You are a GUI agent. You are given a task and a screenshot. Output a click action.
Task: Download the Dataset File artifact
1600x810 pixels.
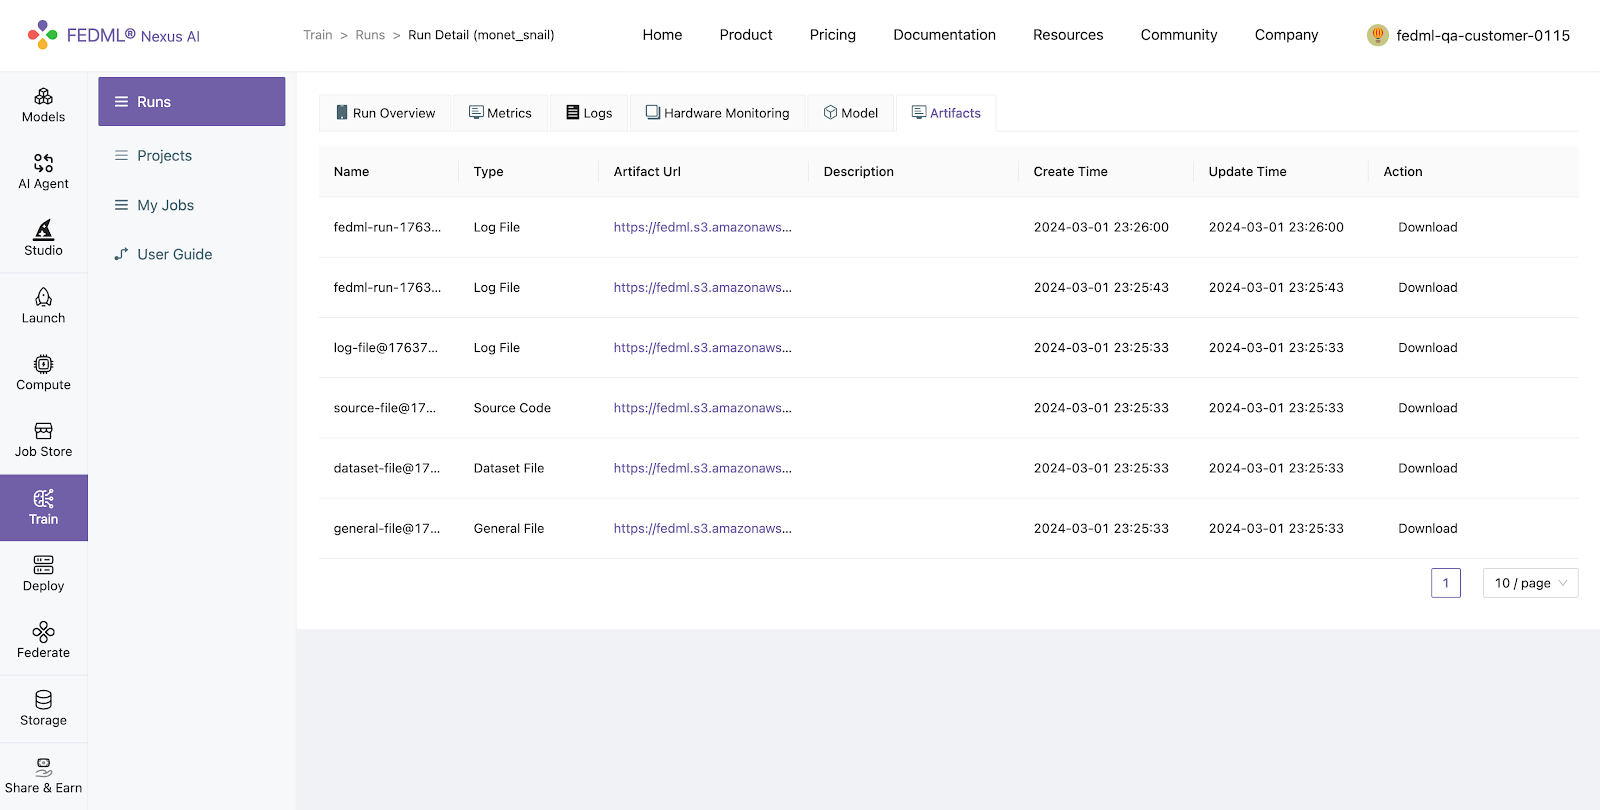tap(1427, 468)
